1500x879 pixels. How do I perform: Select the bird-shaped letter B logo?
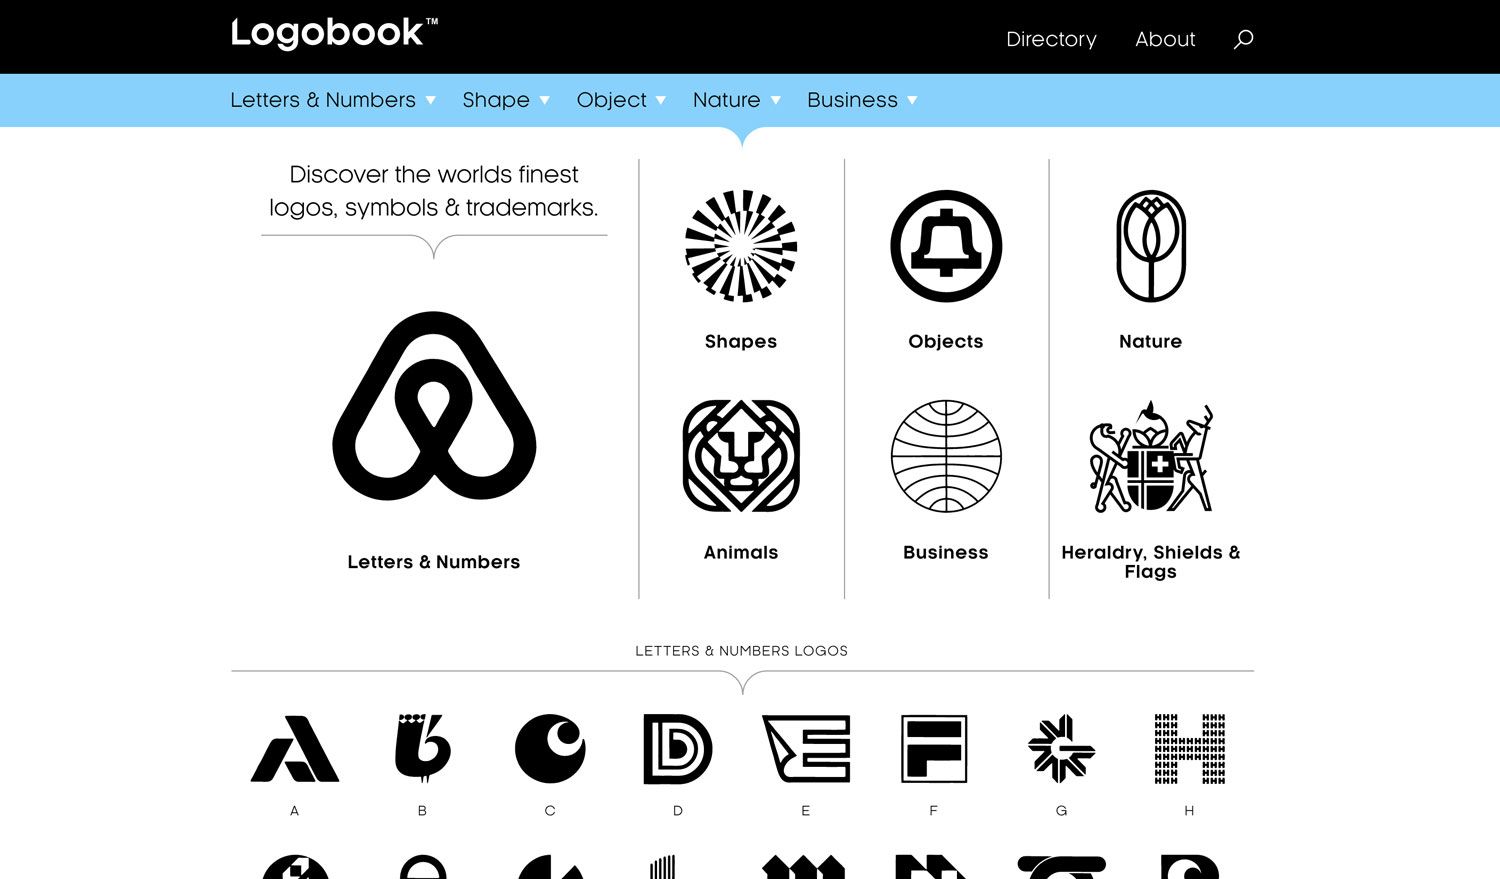pyautogui.click(x=422, y=748)
